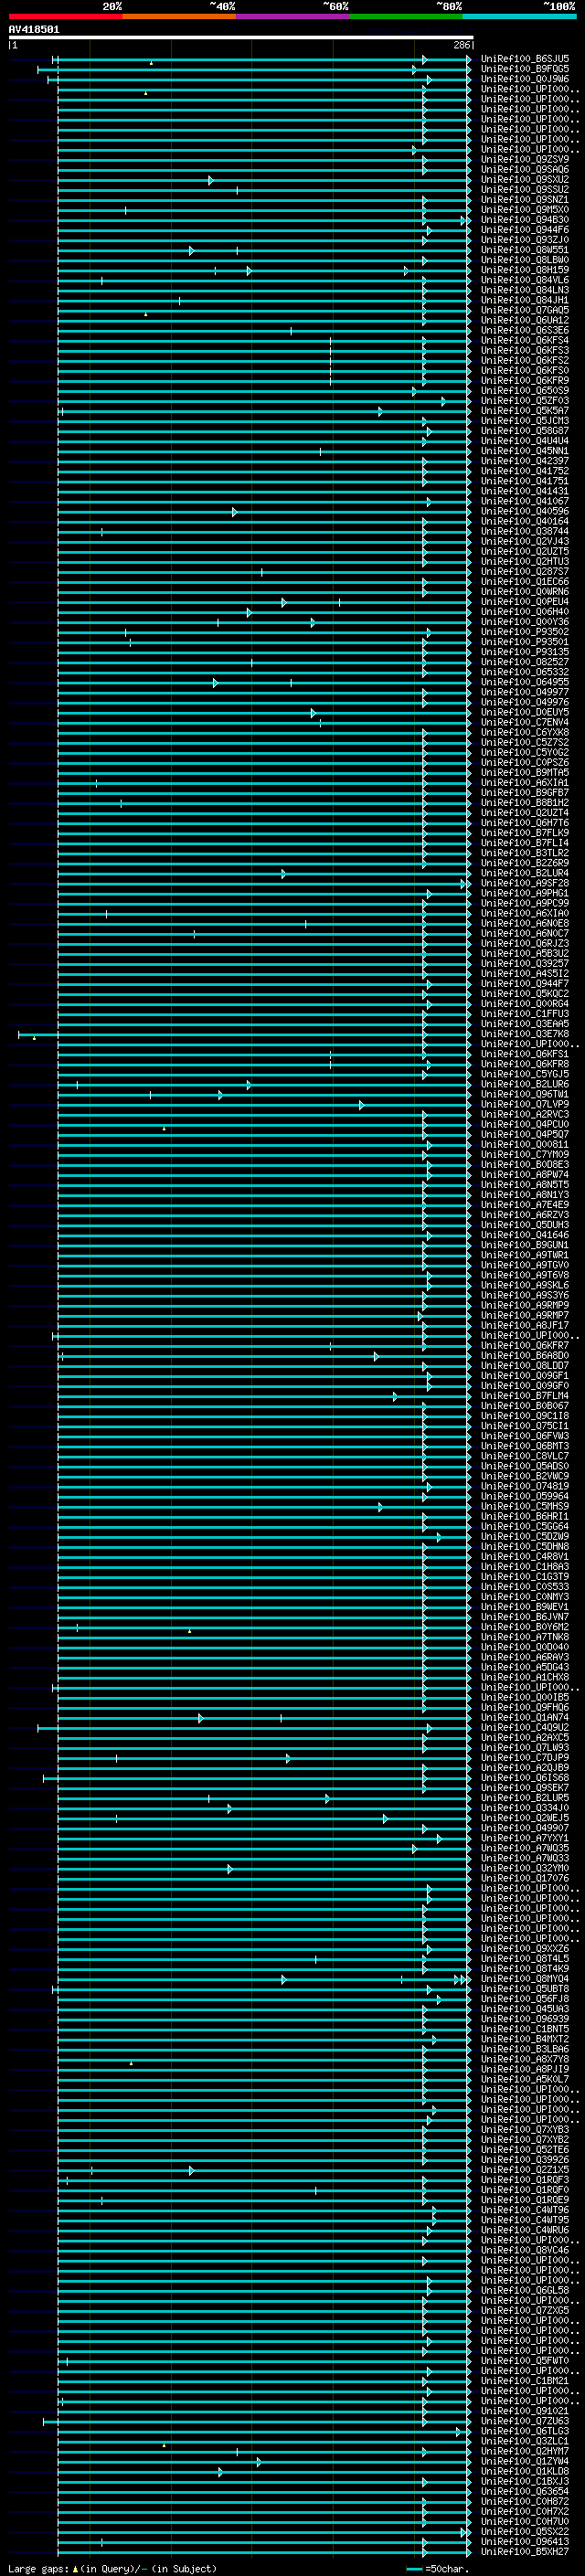
Task: Open hit UniRef100_Q0J9W6
Action: click(525, 79)
